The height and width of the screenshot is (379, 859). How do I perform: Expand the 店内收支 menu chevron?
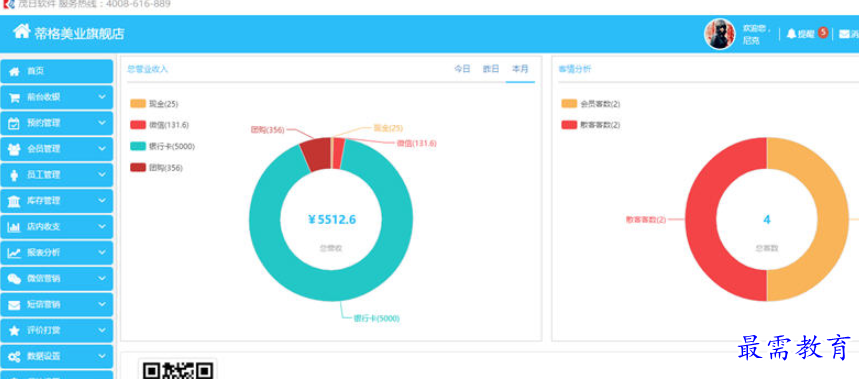point(102,226)
